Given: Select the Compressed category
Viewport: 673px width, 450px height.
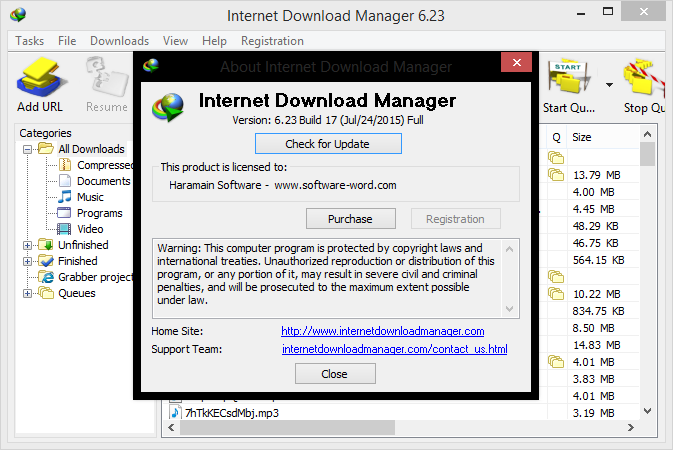Looking at the screenshot, I should [x=105, y=165].
